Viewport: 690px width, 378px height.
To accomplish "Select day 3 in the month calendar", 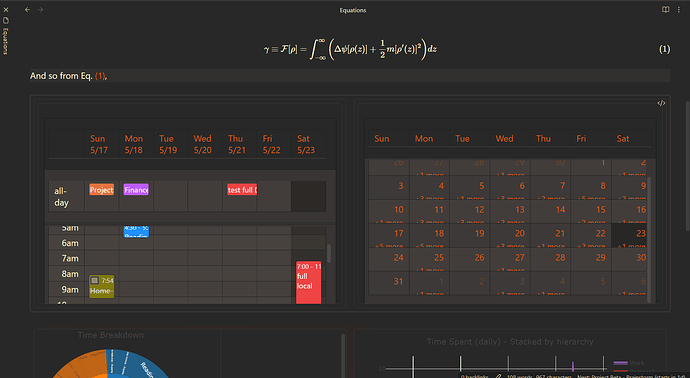I will 389,187.
